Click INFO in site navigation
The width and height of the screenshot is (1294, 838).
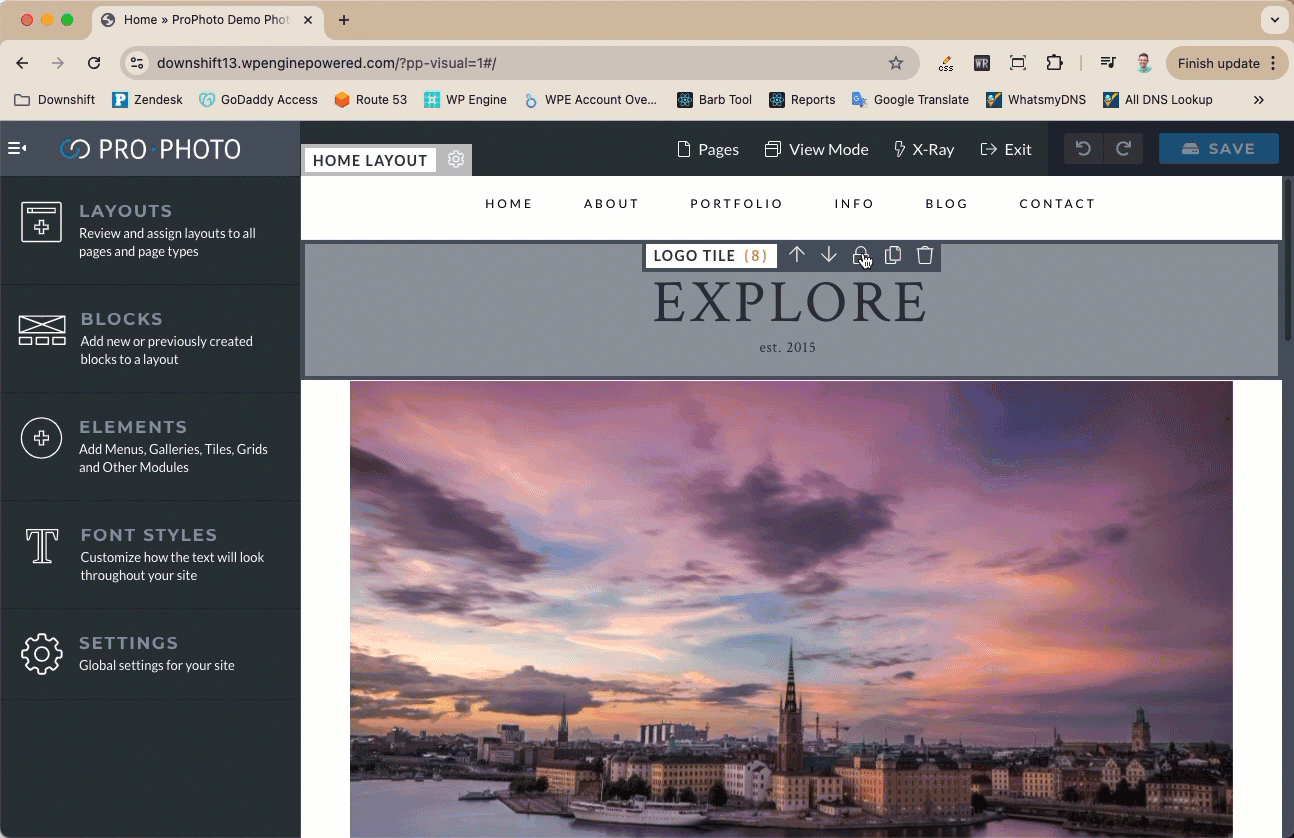(x=855, y=204)
